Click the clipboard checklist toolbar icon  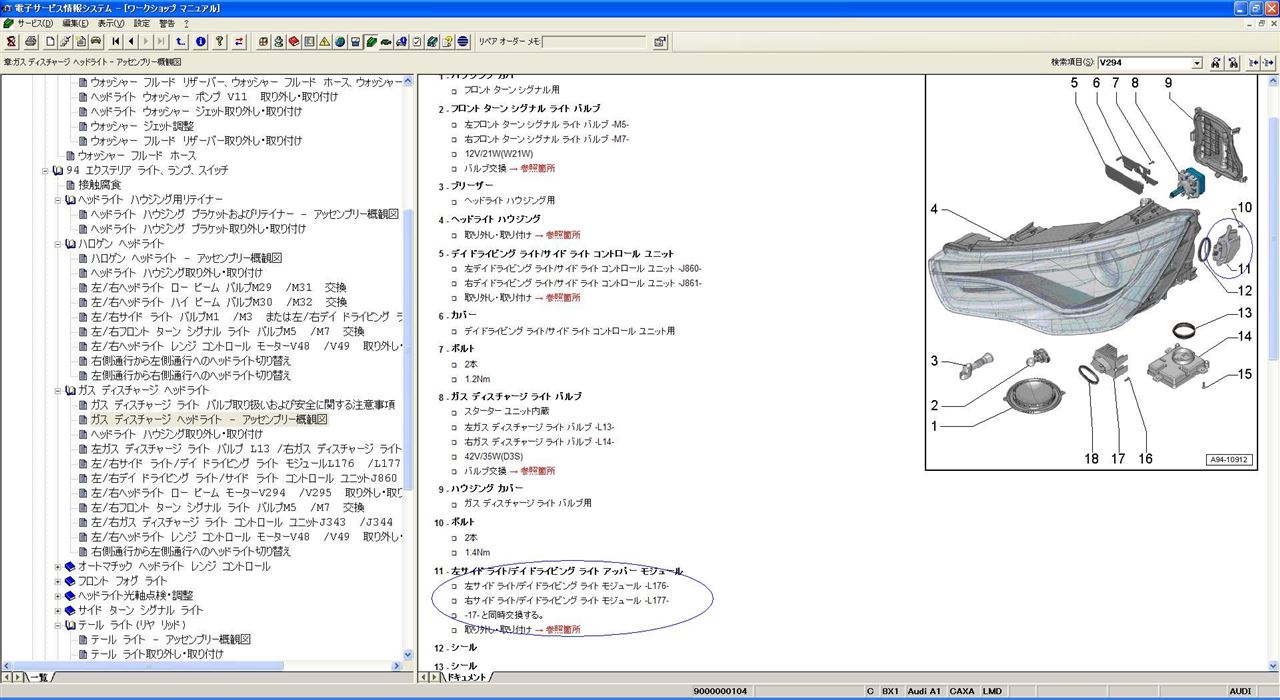click(x=417, y=42)
